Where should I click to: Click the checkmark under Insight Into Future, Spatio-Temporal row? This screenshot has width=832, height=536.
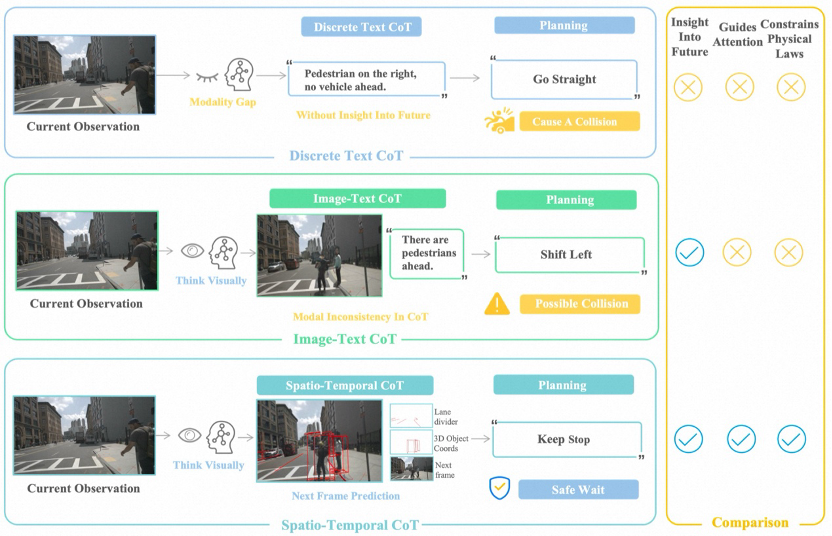[688, 439]
